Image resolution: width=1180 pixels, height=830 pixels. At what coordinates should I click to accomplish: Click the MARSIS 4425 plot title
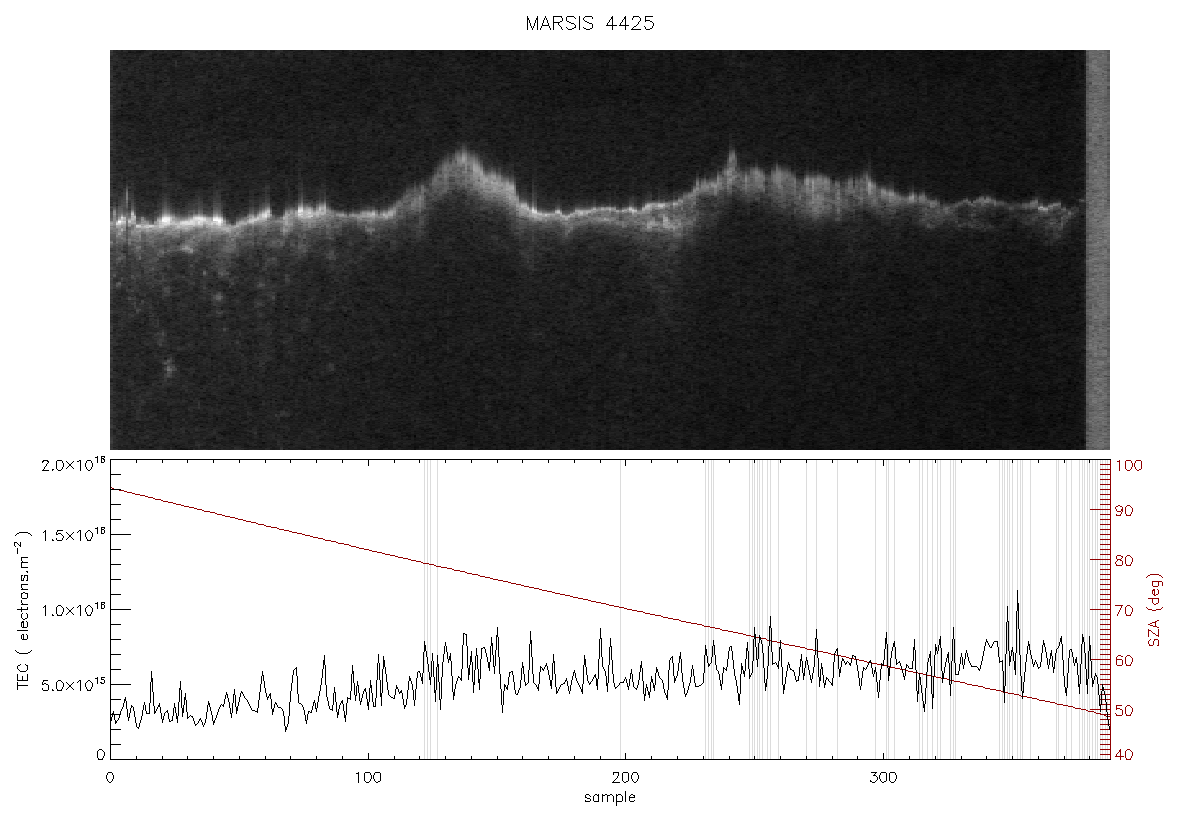pyautogui.click(x=590, y=23)
